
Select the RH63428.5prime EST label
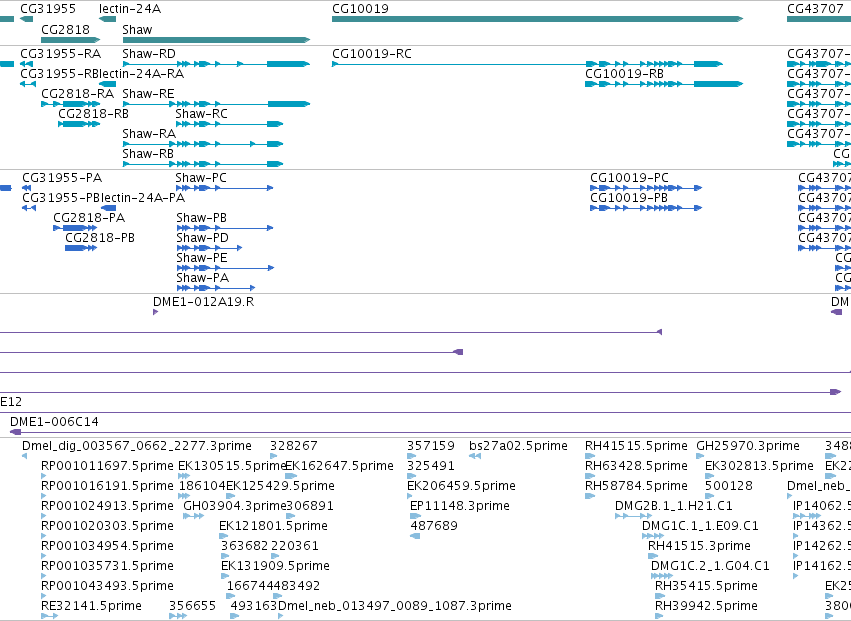pyautogui.click(x=636, y=466)
